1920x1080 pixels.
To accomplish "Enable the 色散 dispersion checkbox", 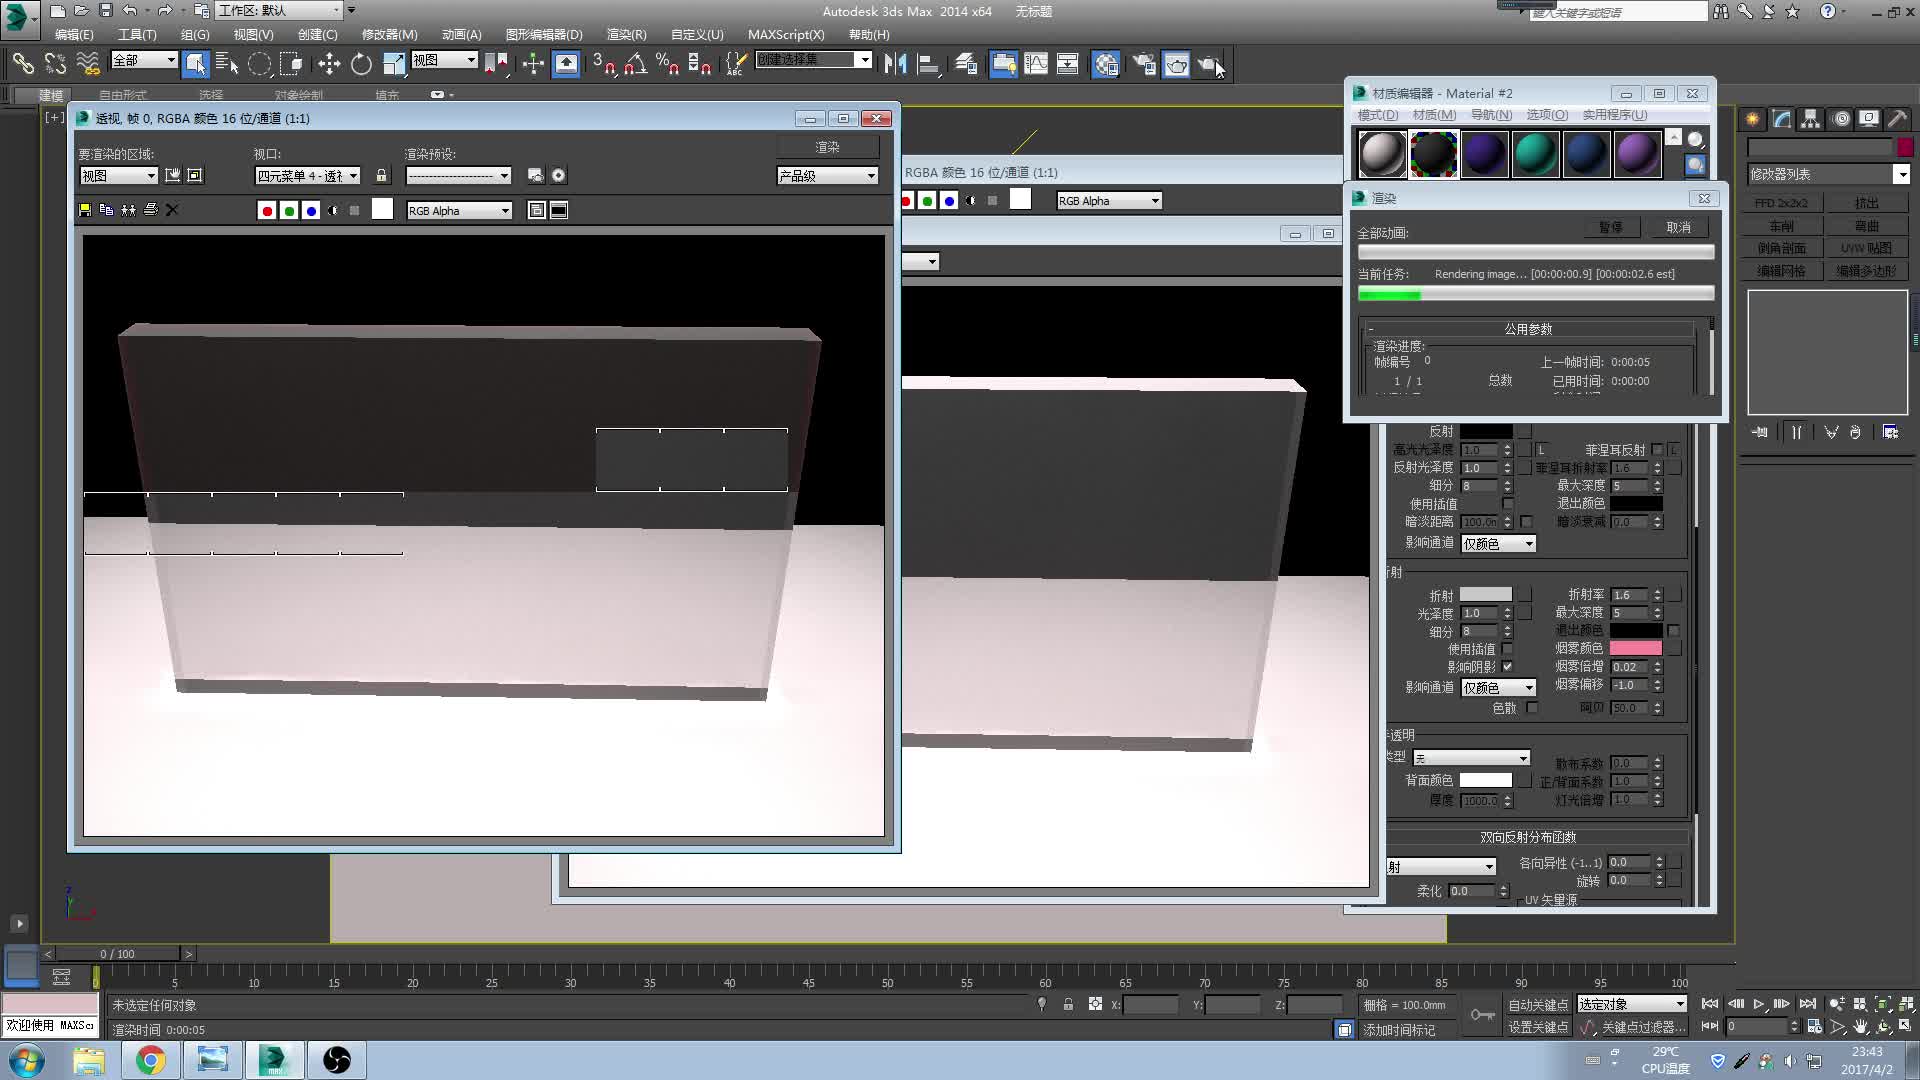I will (x=1532, y=708).
